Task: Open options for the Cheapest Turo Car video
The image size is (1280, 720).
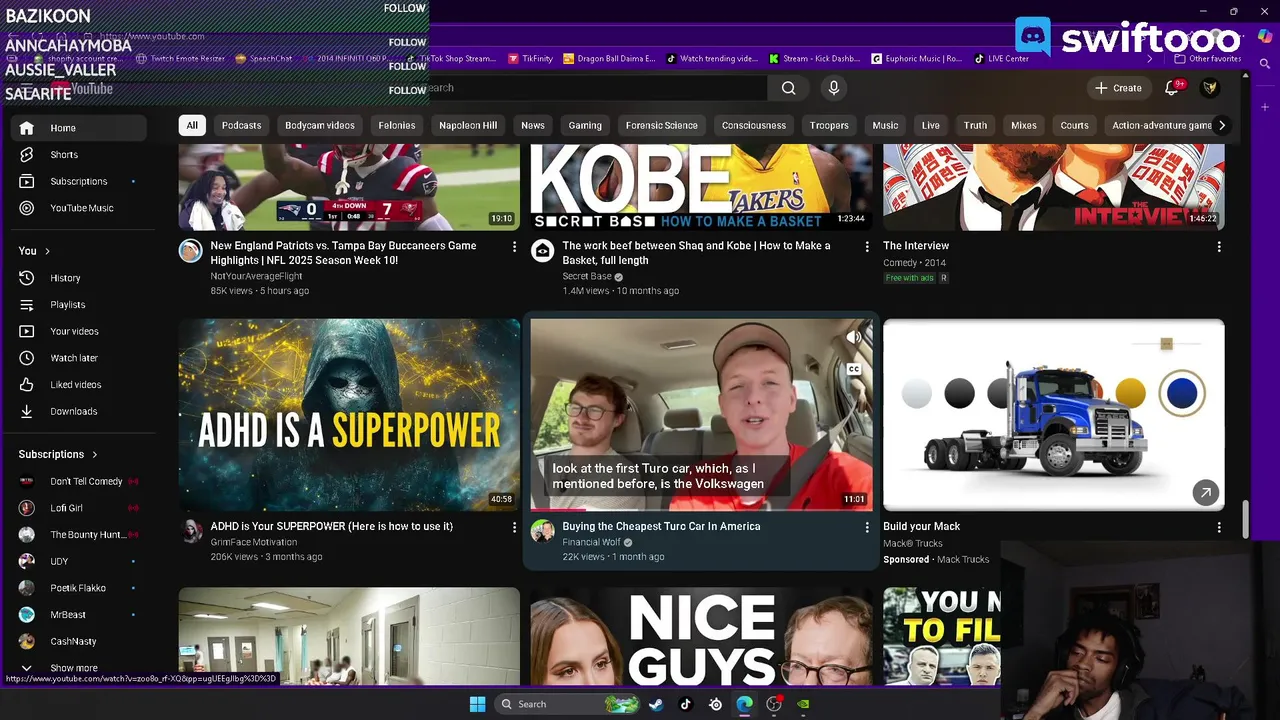Action: 867,527
